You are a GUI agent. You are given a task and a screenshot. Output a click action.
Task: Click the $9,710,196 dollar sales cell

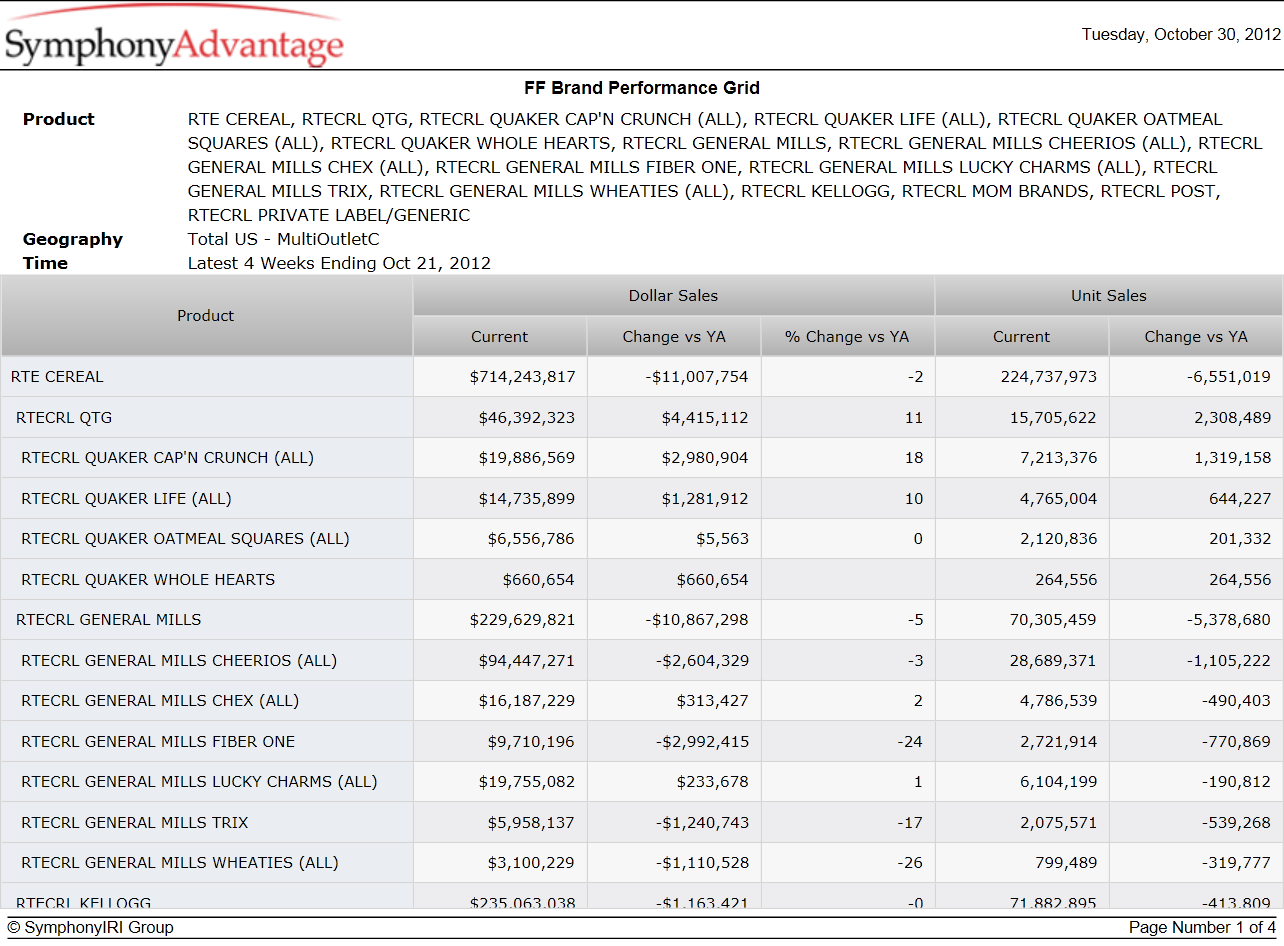tap(500, 741)
